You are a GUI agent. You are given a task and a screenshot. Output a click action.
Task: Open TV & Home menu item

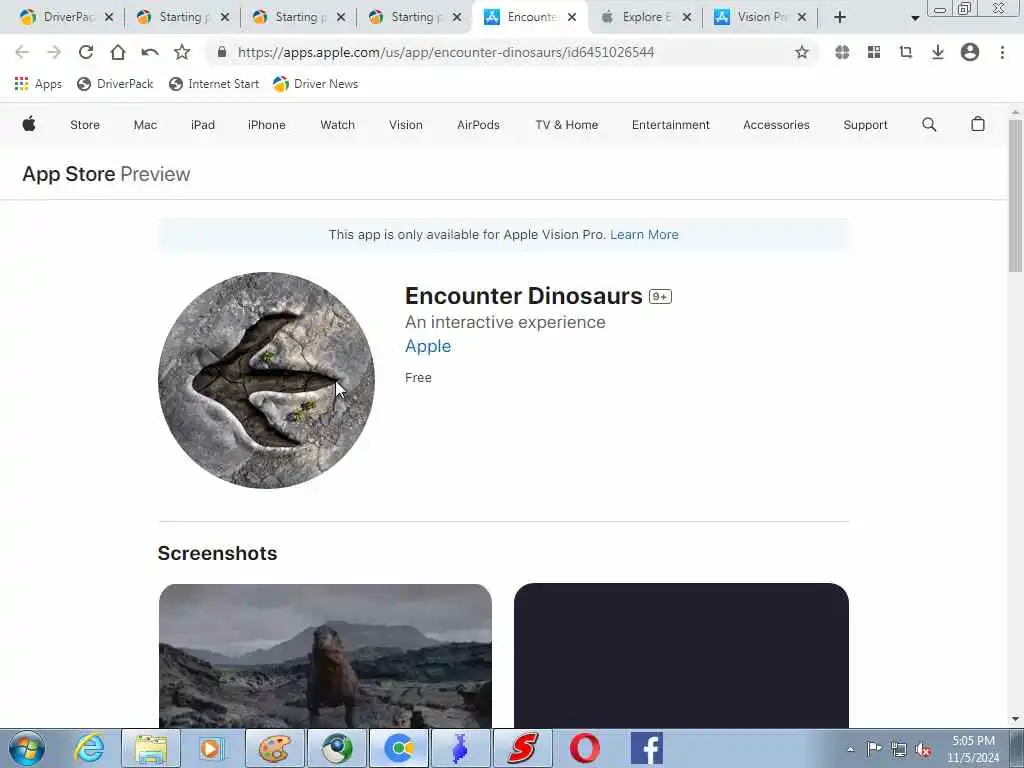[x=567, y=125]
